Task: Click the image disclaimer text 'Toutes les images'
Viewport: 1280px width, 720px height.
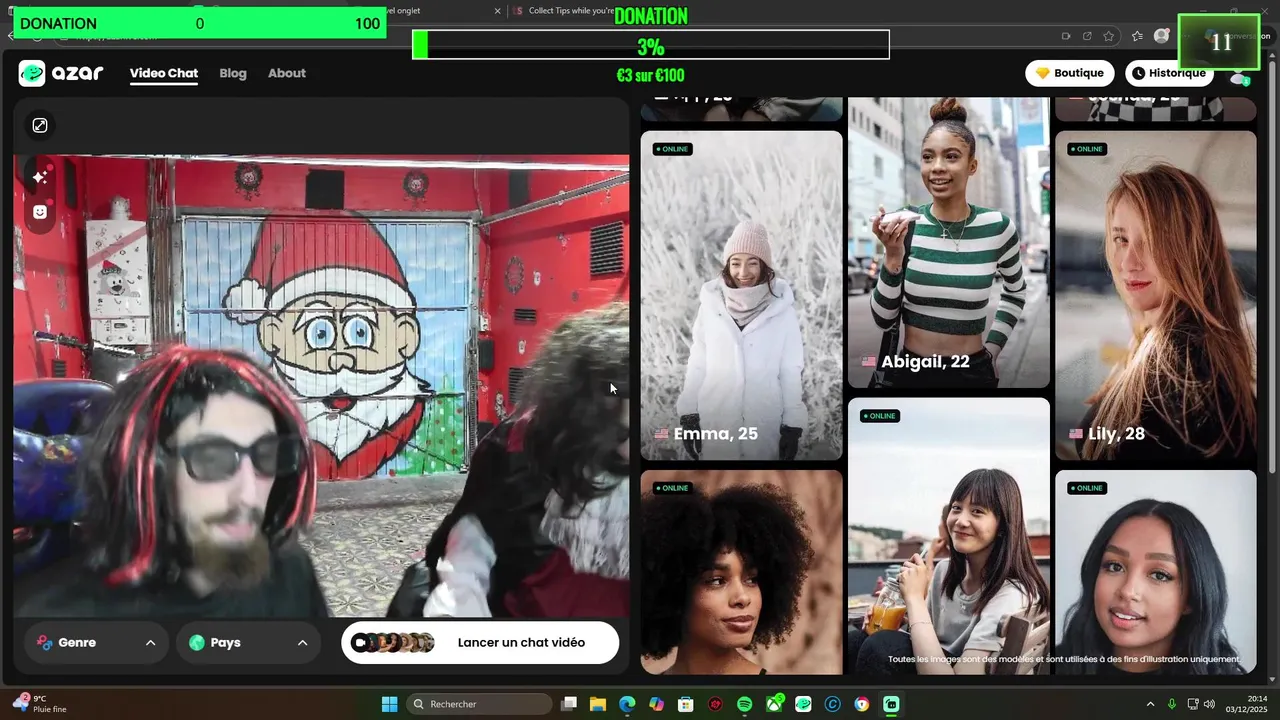Action: pyautogui.click(x=1064, y=659)
